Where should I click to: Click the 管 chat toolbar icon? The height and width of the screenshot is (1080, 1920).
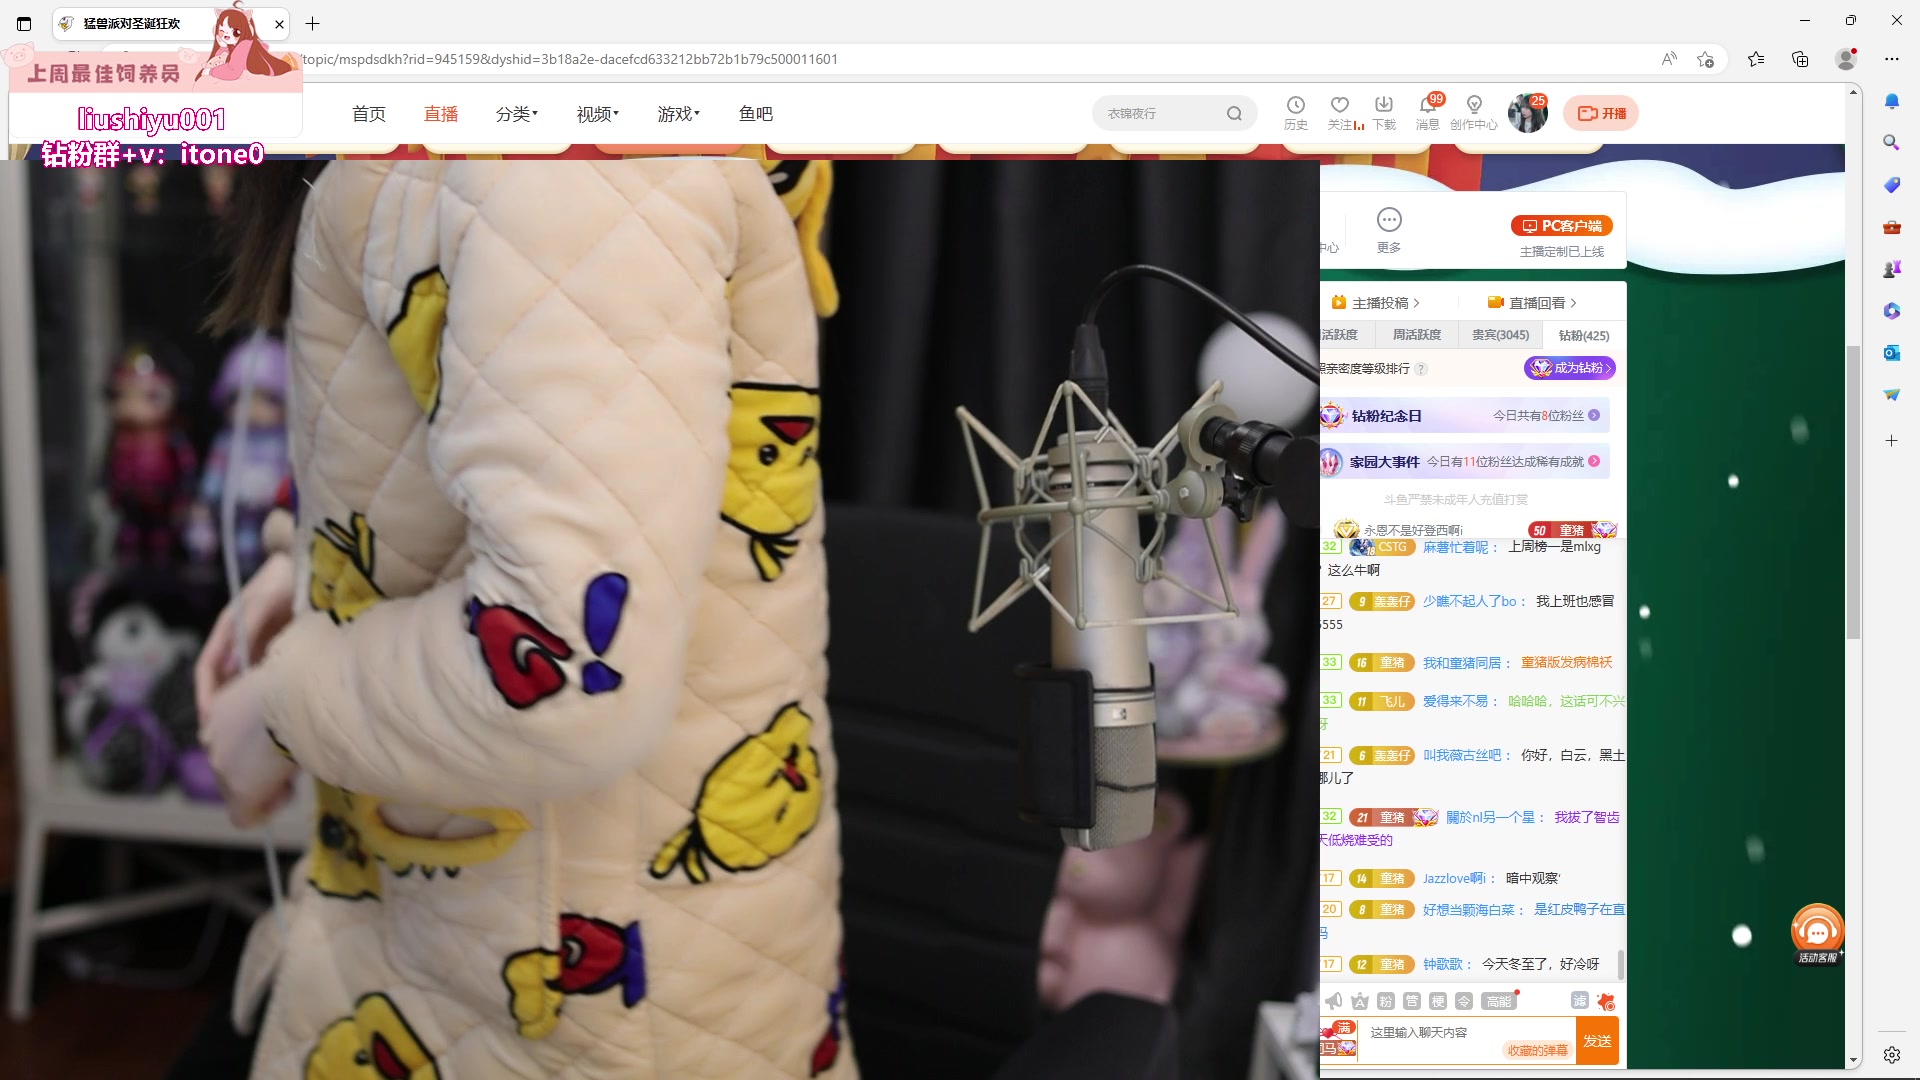[x=1411, y=1001]
